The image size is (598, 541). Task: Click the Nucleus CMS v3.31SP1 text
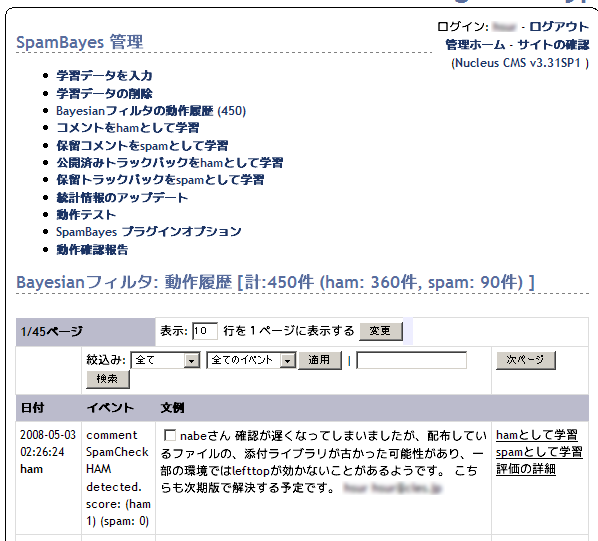(x=520, y=63)
